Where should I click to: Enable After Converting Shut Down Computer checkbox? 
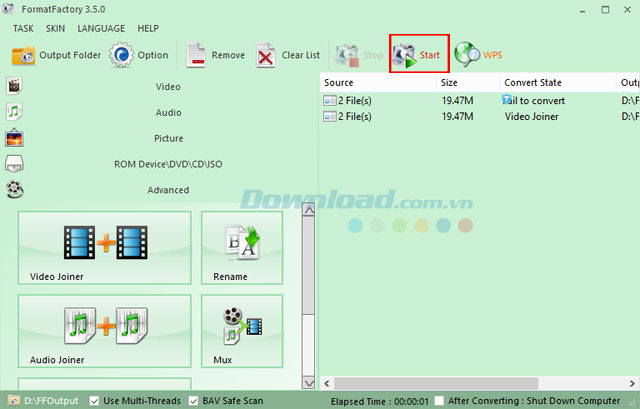tap(439, 401)
